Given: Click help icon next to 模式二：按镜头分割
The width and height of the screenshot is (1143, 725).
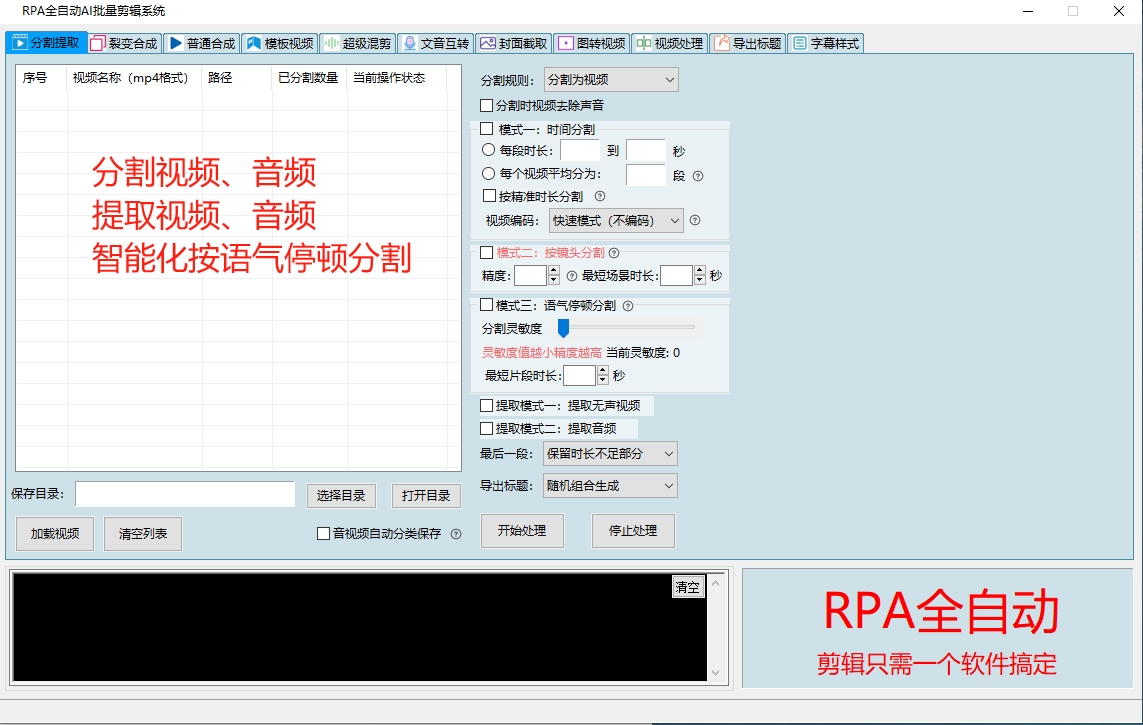Looking at the screenshot, I should pyautogui.click(x=614, y=253).
